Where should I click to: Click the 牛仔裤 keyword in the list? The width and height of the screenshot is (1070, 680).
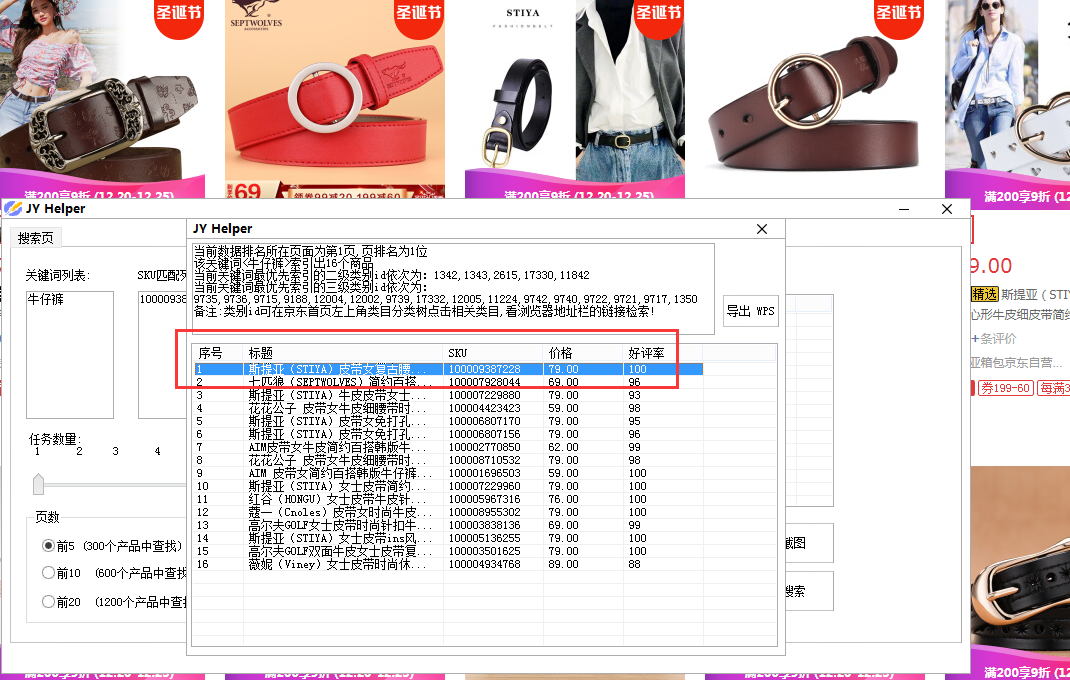[x=46, y=299]
